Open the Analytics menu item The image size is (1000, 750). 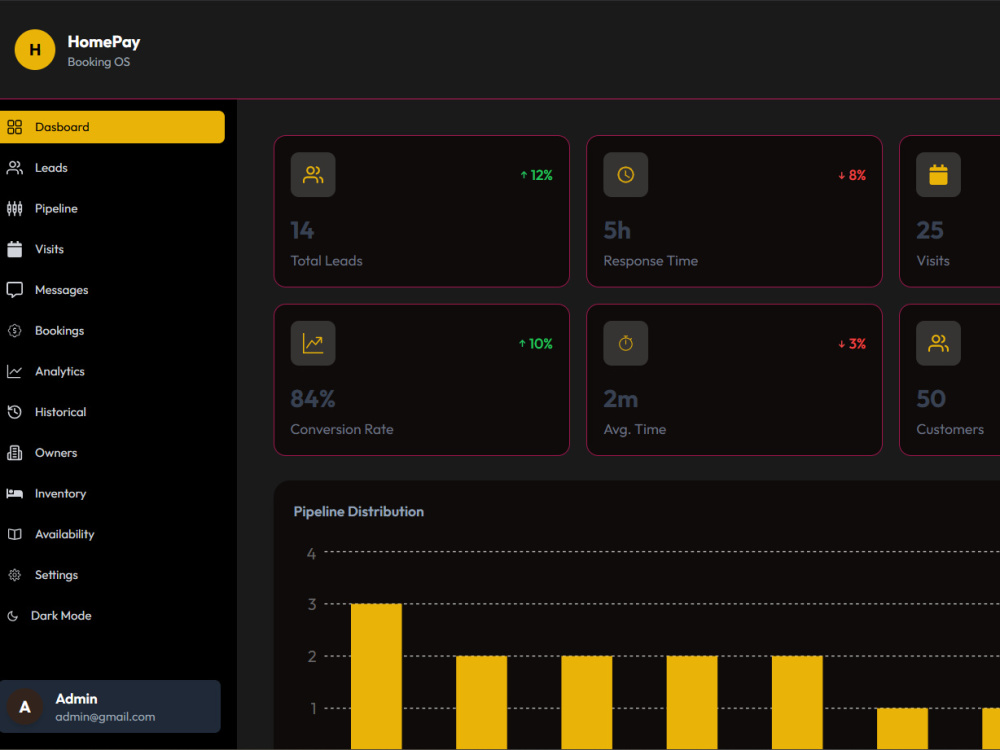(x=112, y=371)
